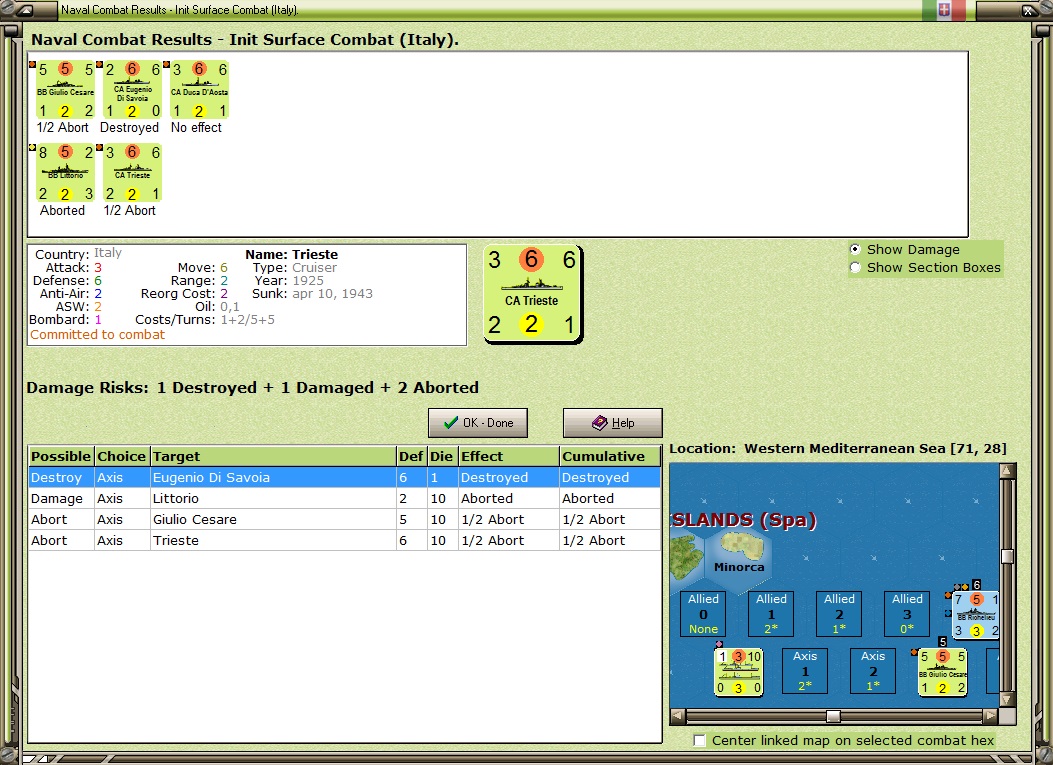Click the Possible column header
Screen dimensions: 1053x765
click(61, 457)
